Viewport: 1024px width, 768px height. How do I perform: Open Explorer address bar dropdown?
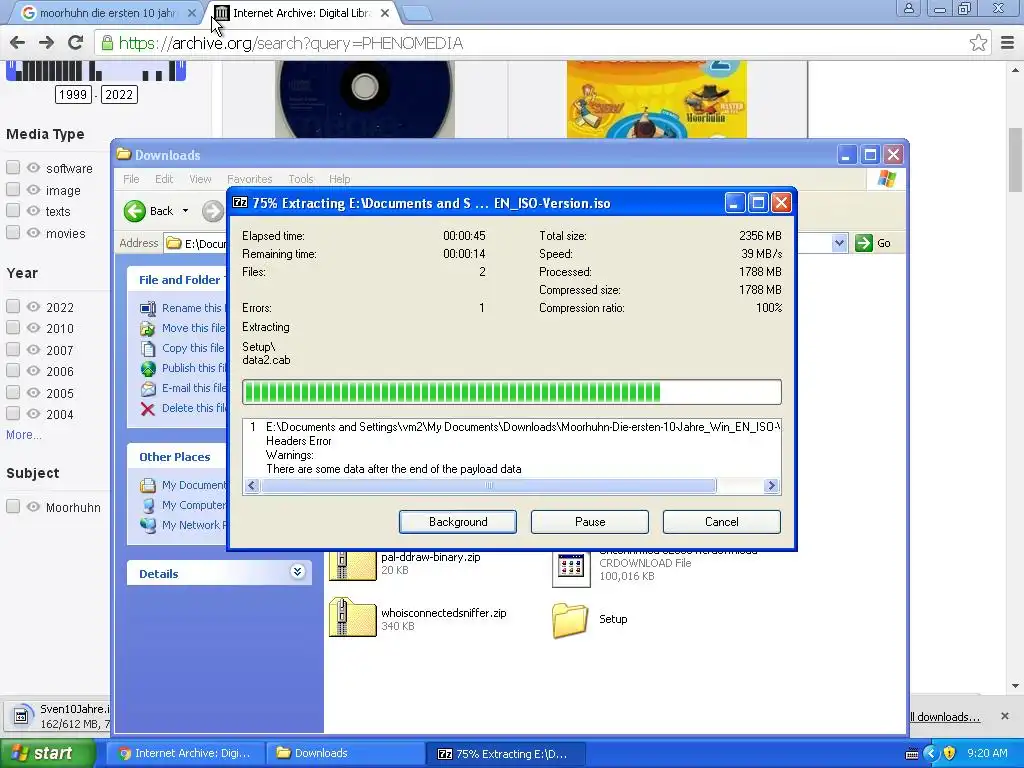coord(839,243)
